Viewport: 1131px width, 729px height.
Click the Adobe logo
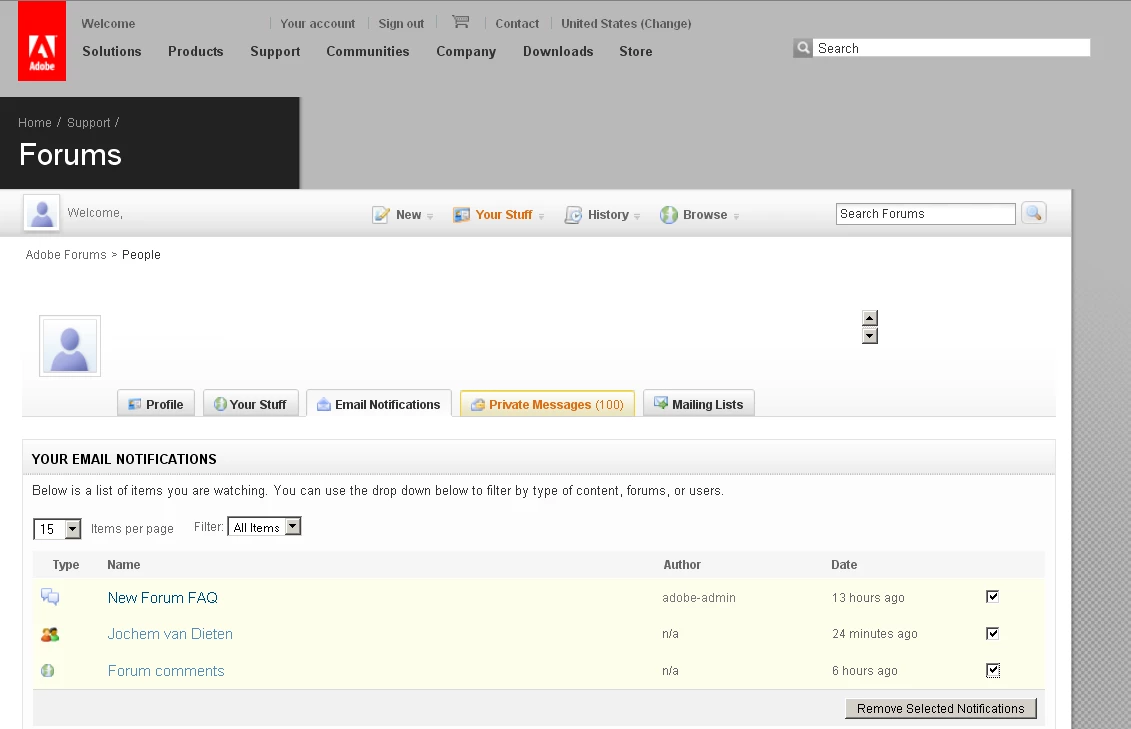[42, 41]
